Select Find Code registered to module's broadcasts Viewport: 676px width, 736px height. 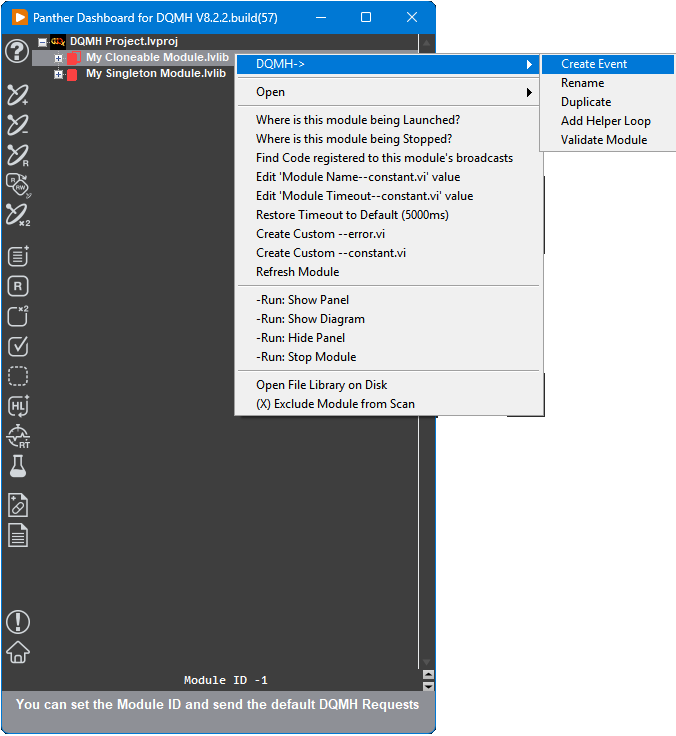(388, 158)
